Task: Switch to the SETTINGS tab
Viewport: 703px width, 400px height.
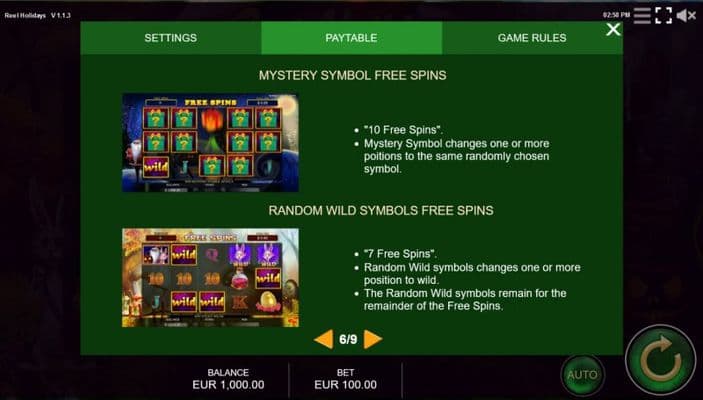Action: pyautogui.click(x=171, y=38)
